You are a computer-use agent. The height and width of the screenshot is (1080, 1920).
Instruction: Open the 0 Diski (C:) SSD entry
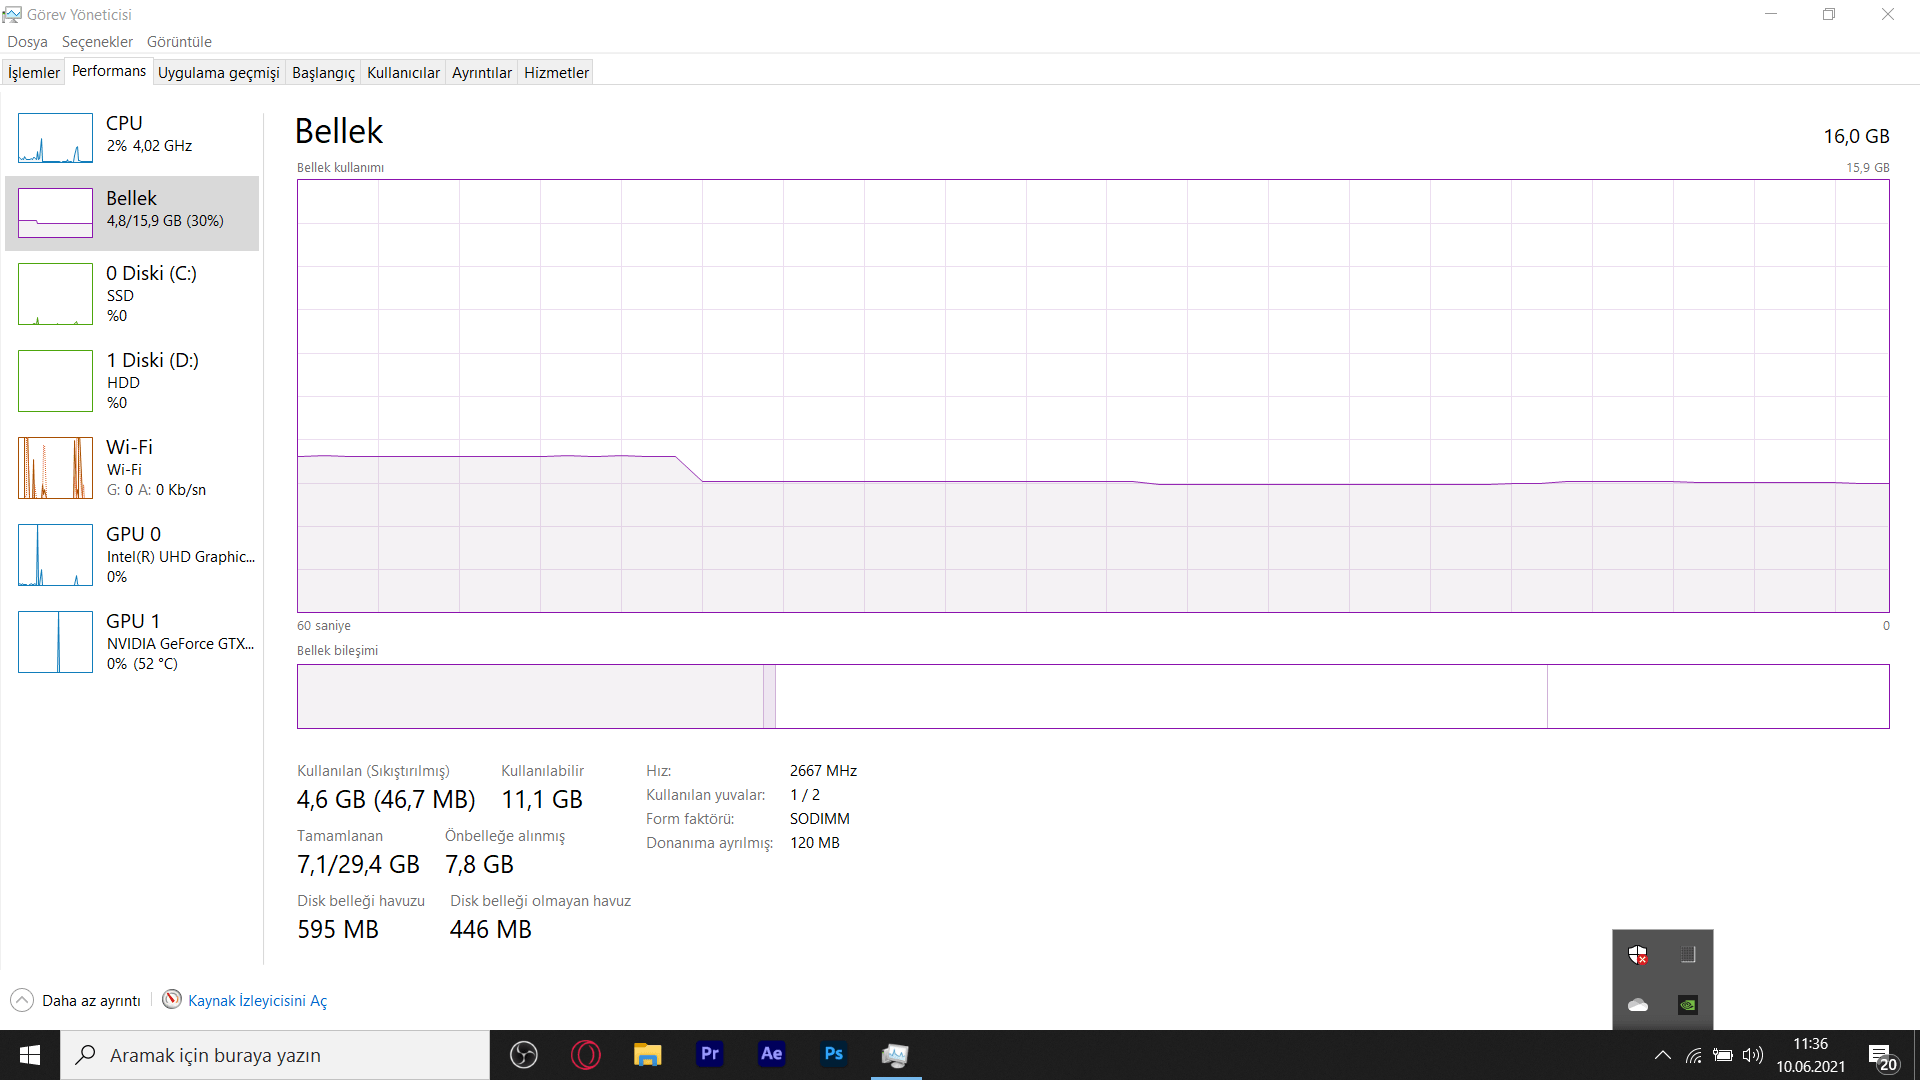pos(132,294)
